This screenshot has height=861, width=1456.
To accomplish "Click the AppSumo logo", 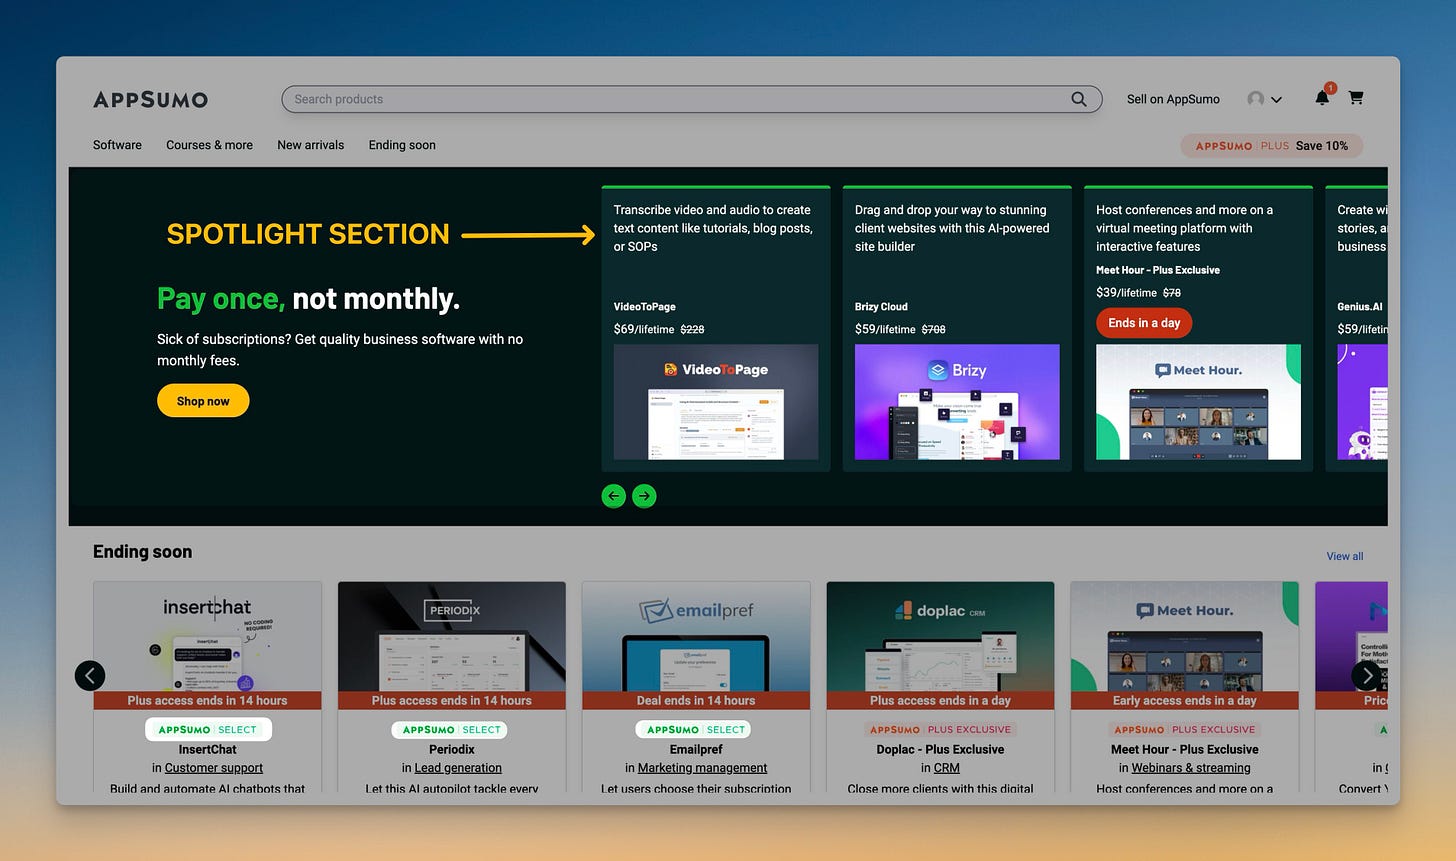I will click(x=150, y=99).
